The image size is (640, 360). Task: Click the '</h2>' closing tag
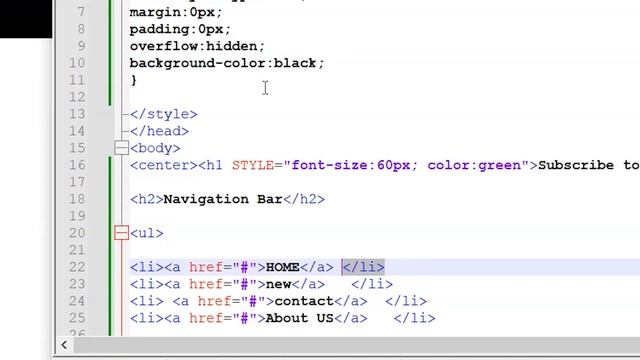coord(304,199)
